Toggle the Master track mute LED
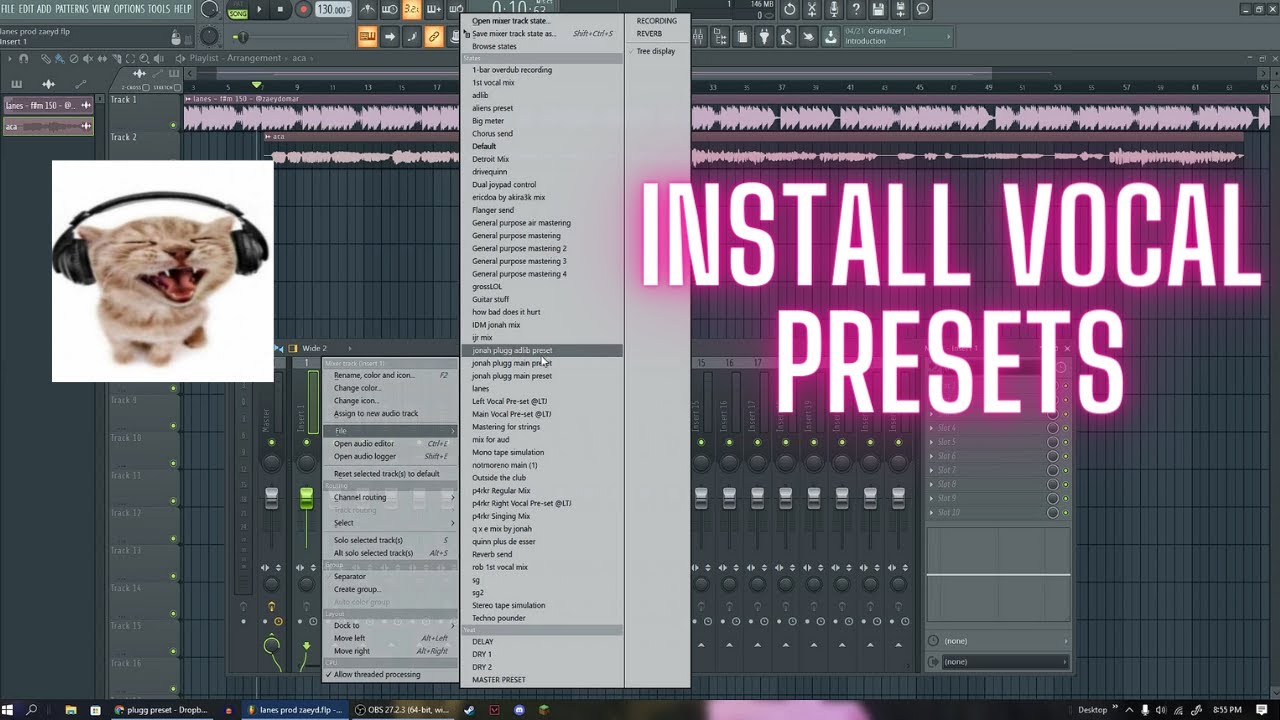Image resolution: width=1280 pixels, height=720 pixels. (x=271, y=442)
